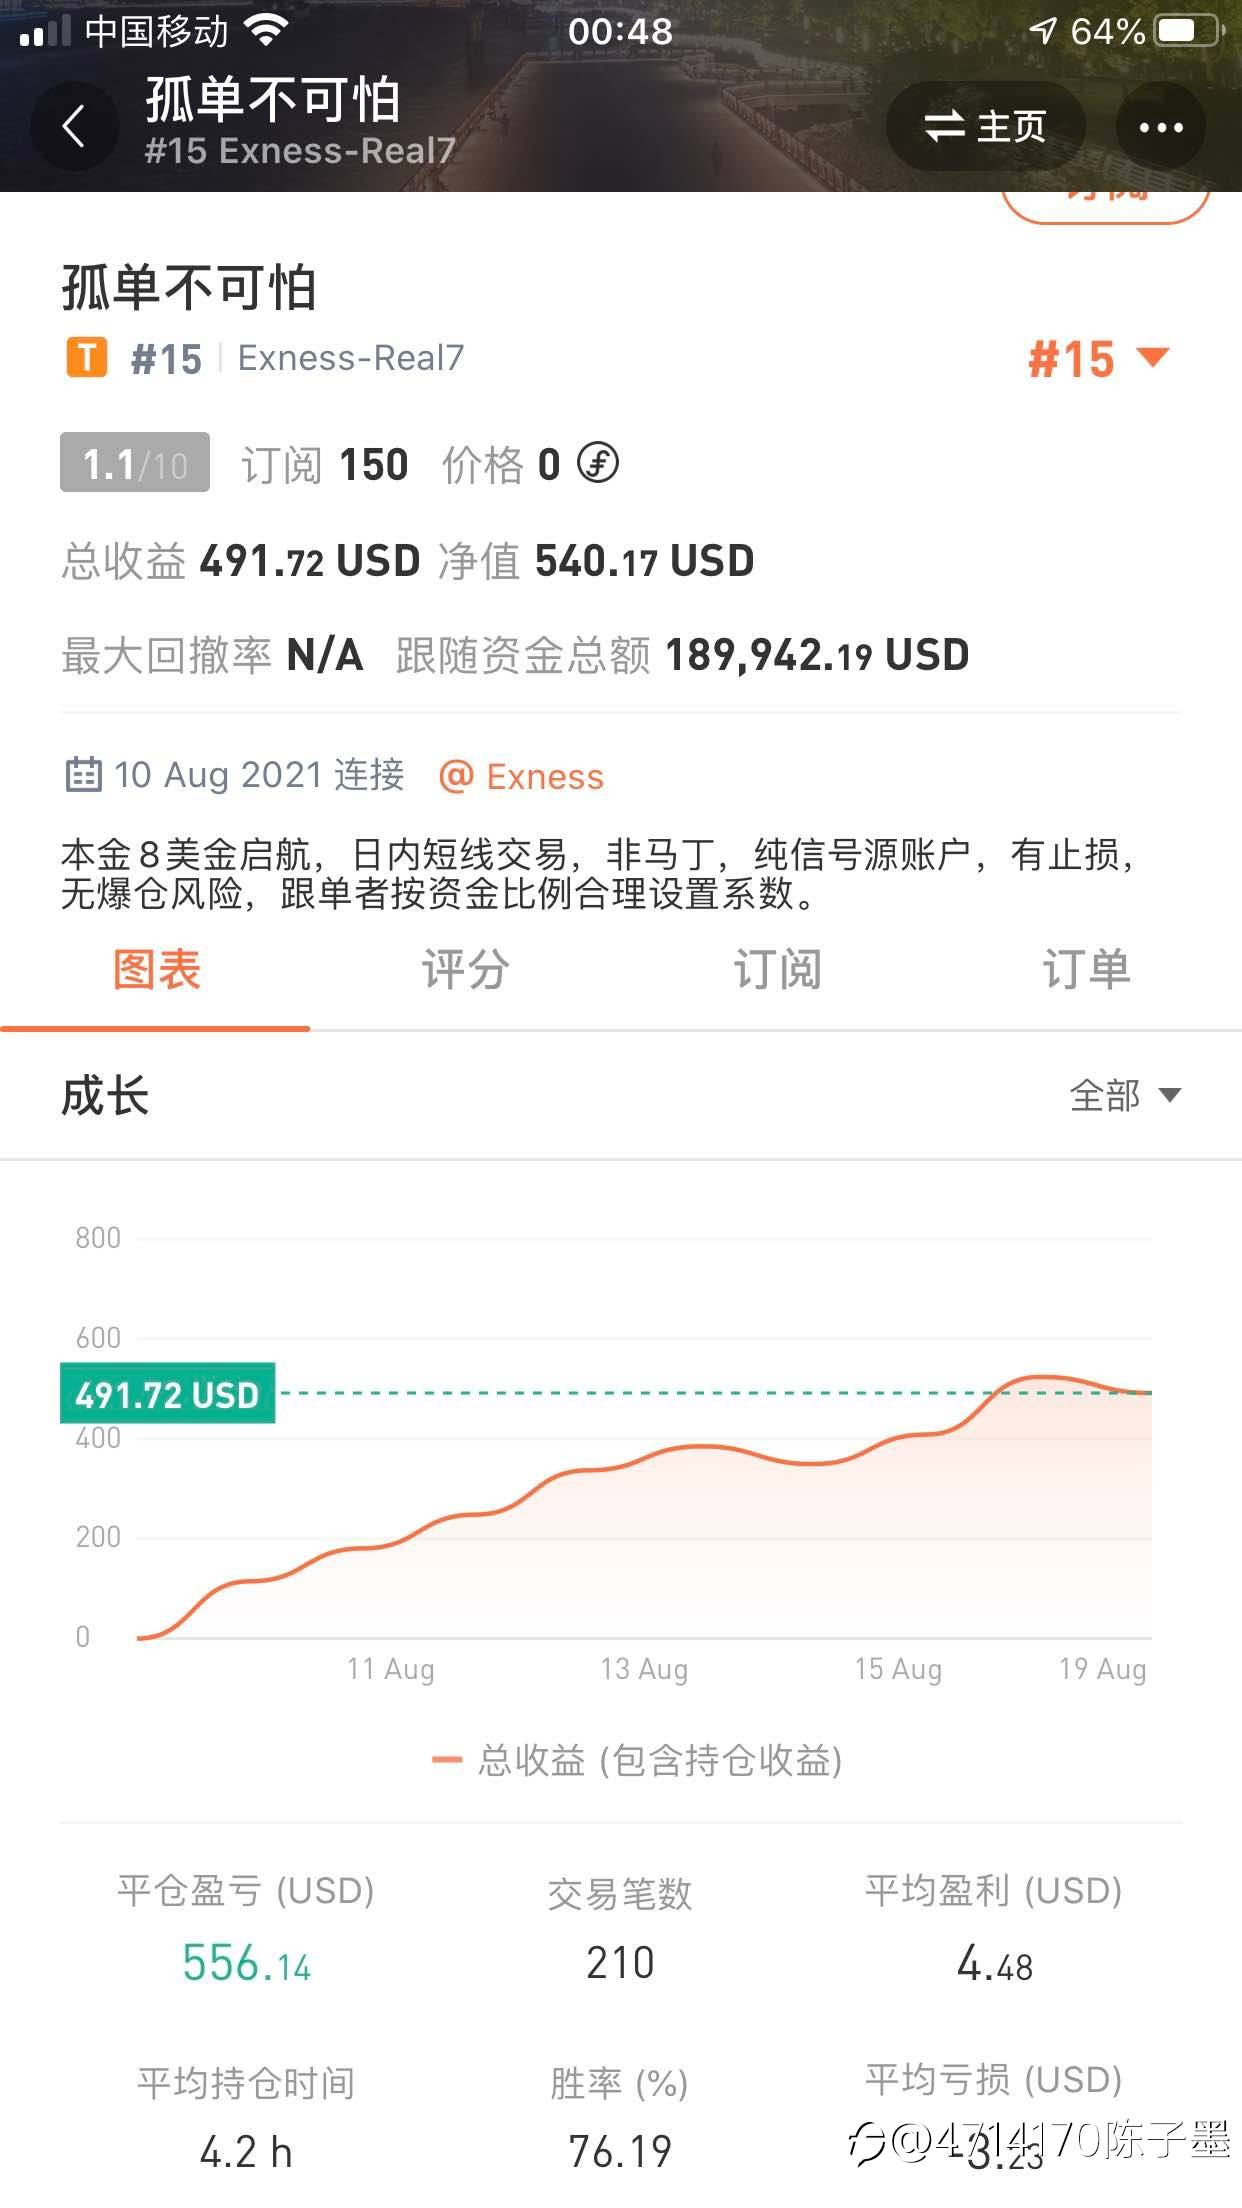
Task: Tap the currency symbol next to price
Action: point(598,463)
